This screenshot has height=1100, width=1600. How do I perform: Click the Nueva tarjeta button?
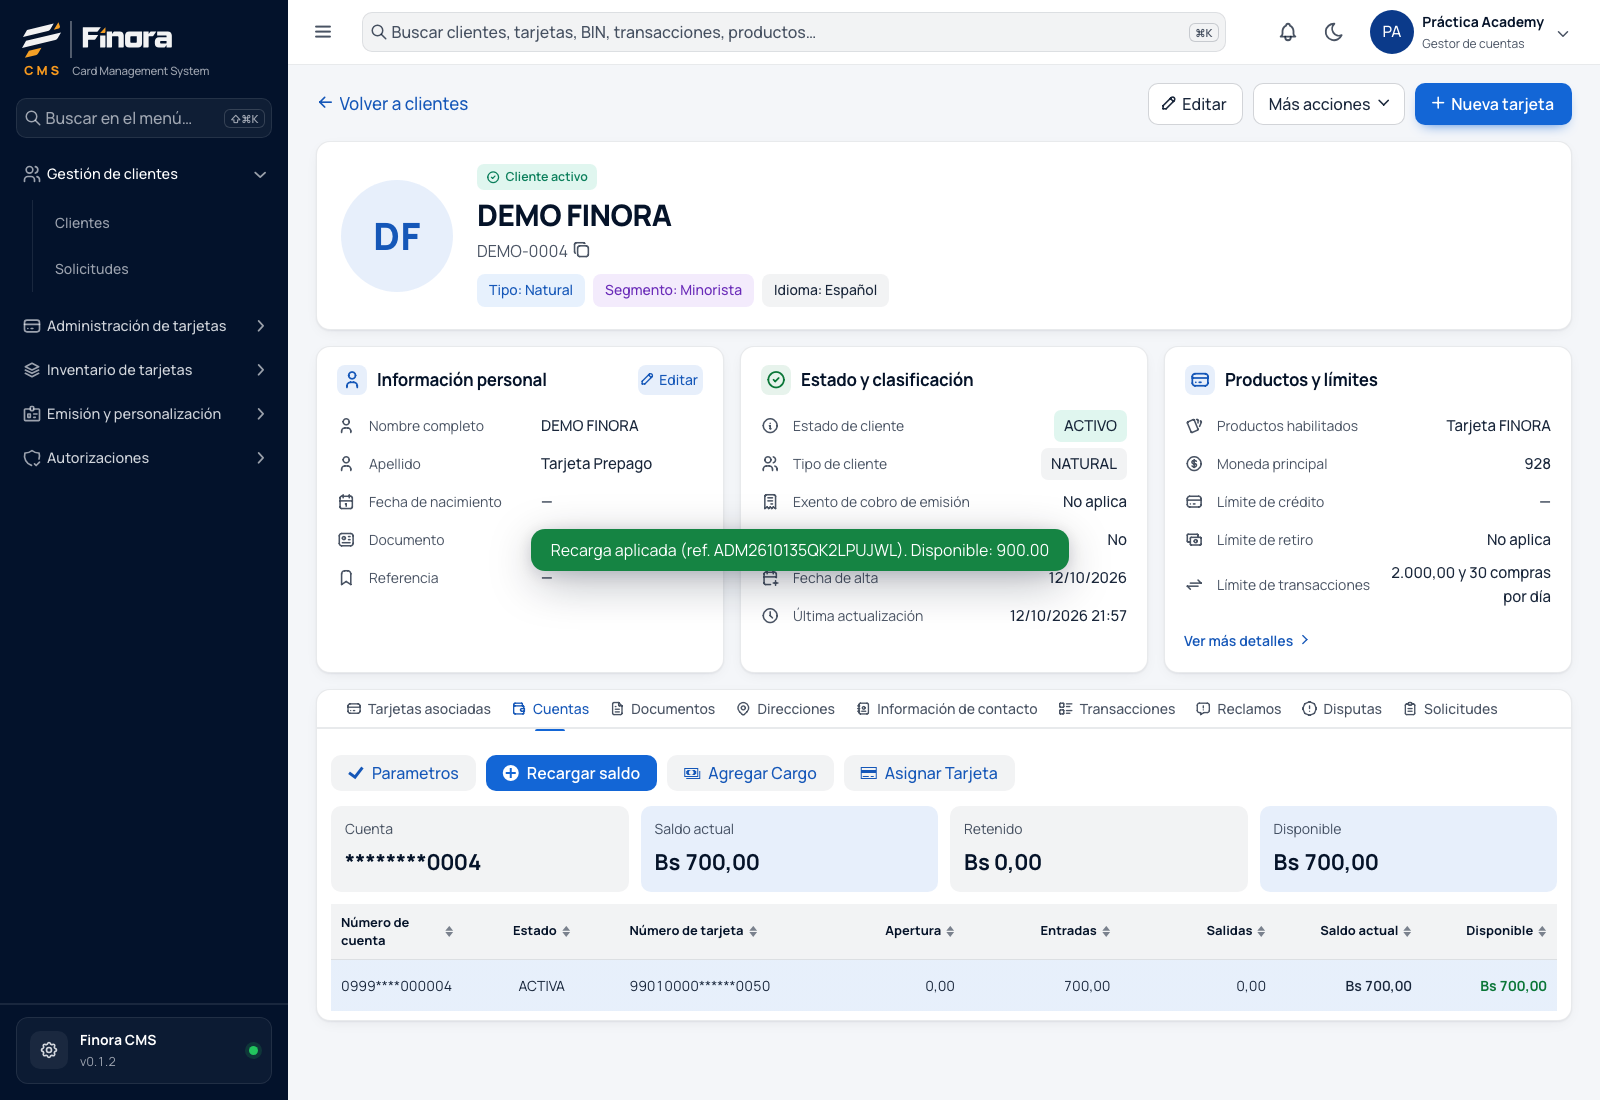(x=1493, y=104)
